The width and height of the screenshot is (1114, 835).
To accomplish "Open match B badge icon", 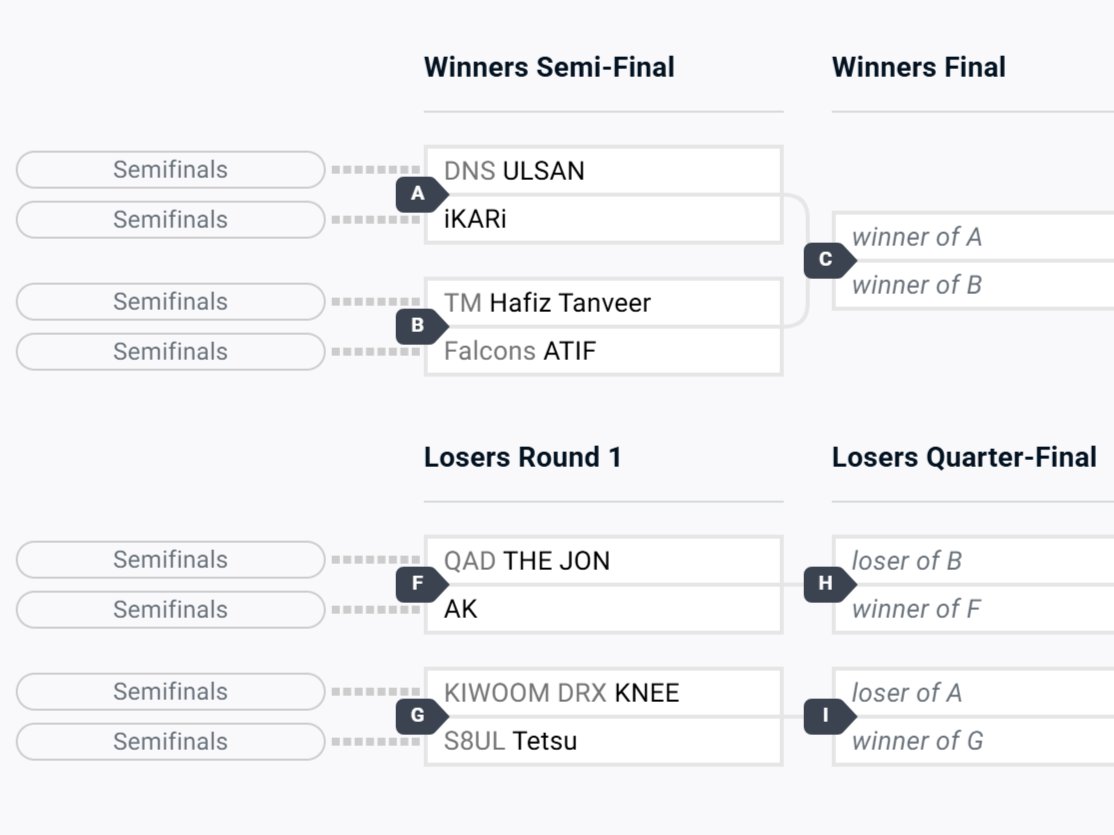I will point(421,325).
